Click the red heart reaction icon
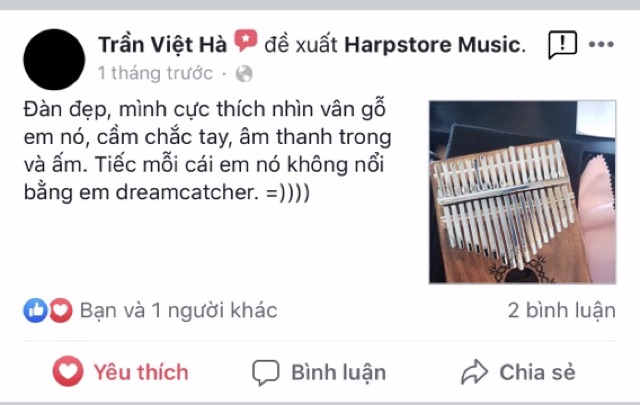 pyautogui.click(x=61, y=310)
